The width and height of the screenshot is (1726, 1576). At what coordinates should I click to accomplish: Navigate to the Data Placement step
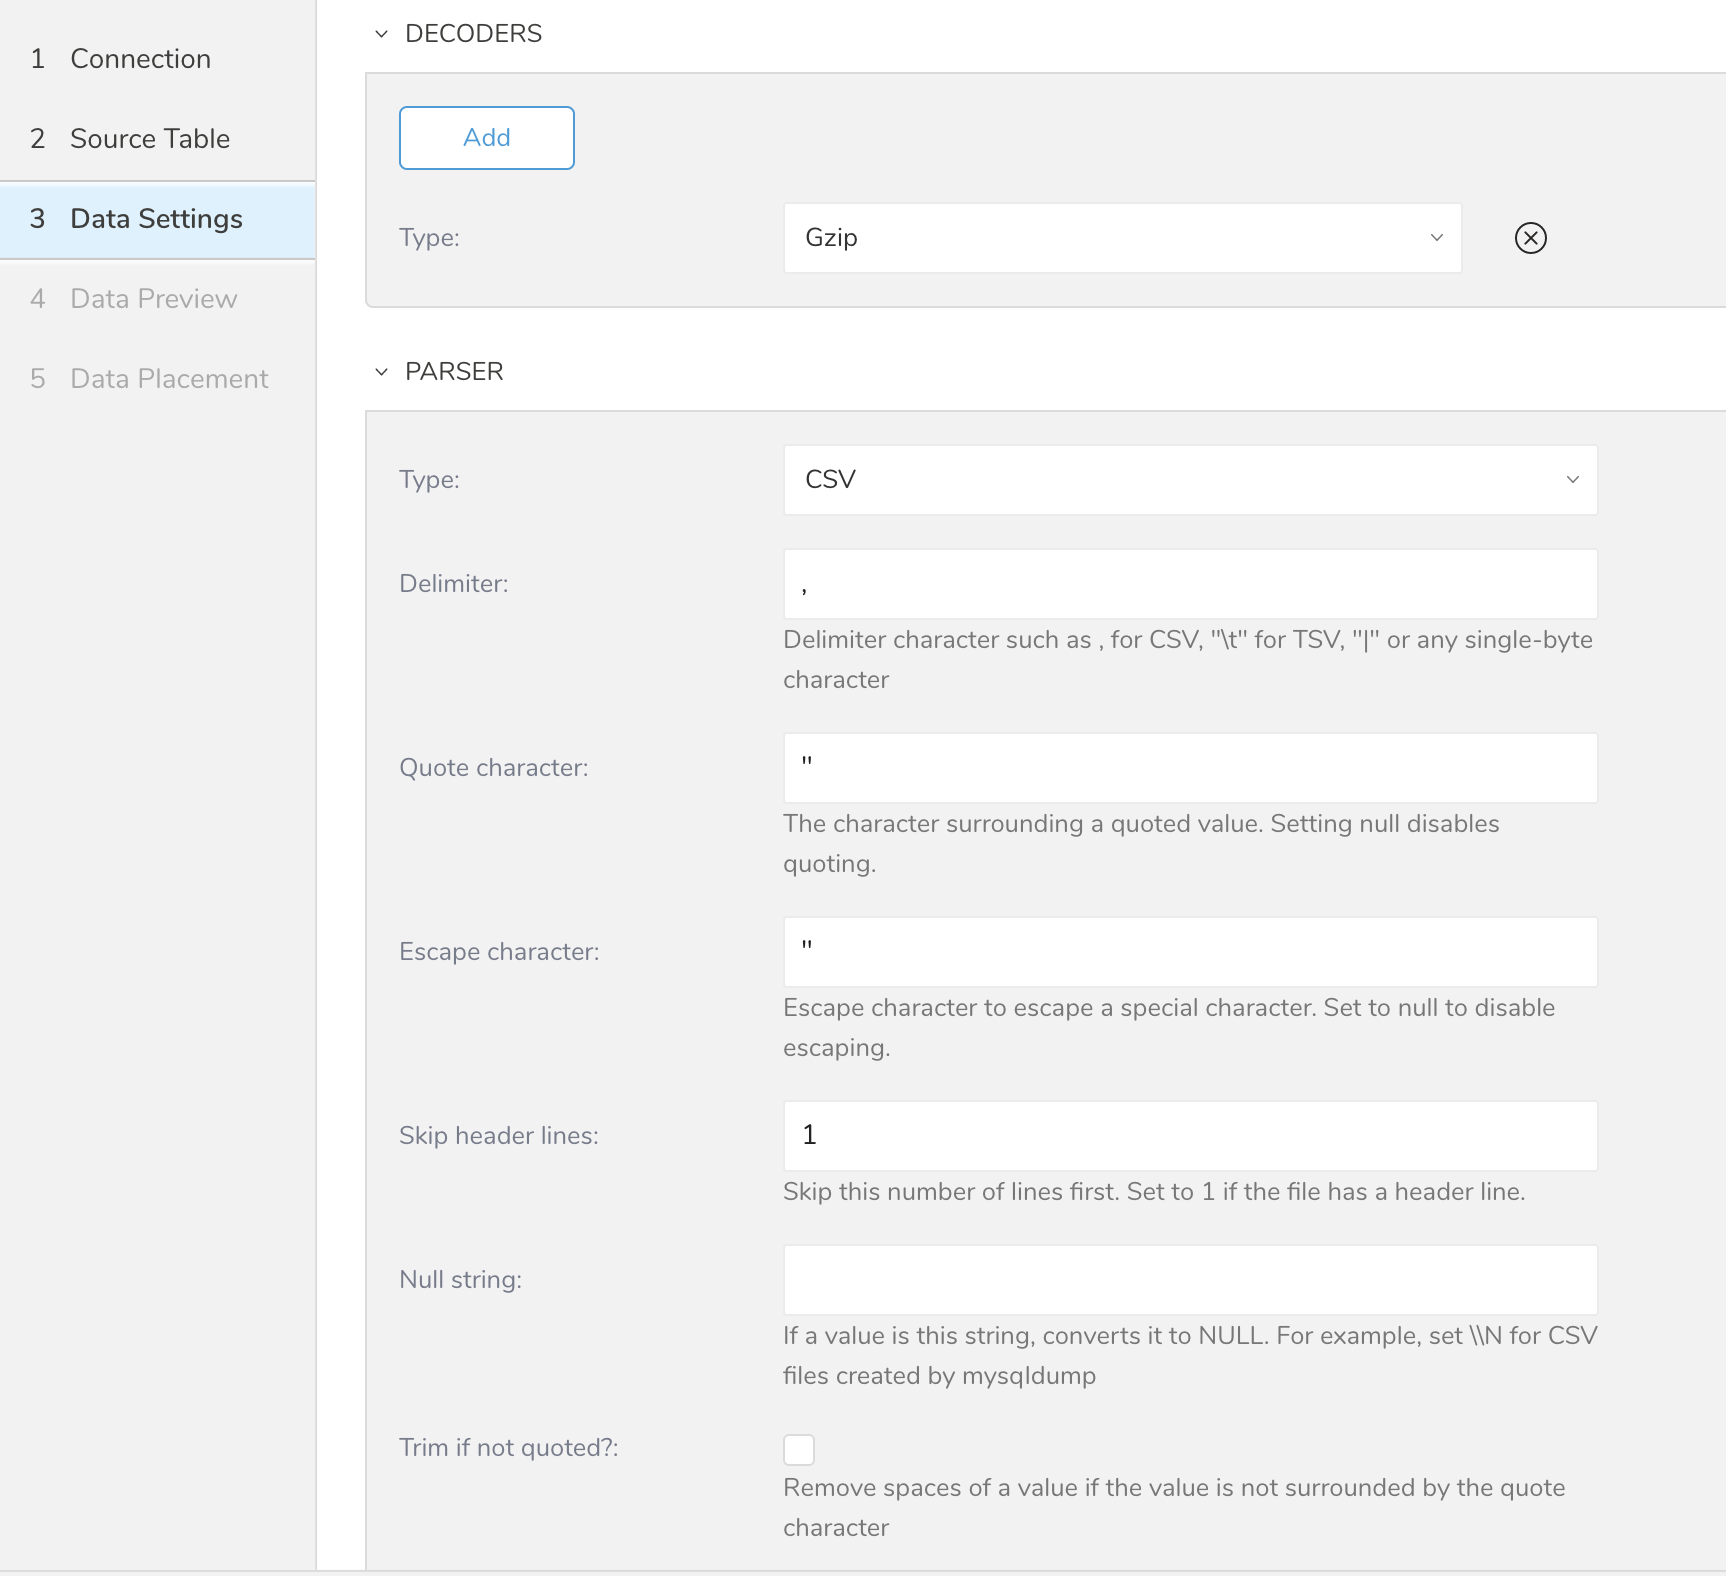[x=169, y=379]
